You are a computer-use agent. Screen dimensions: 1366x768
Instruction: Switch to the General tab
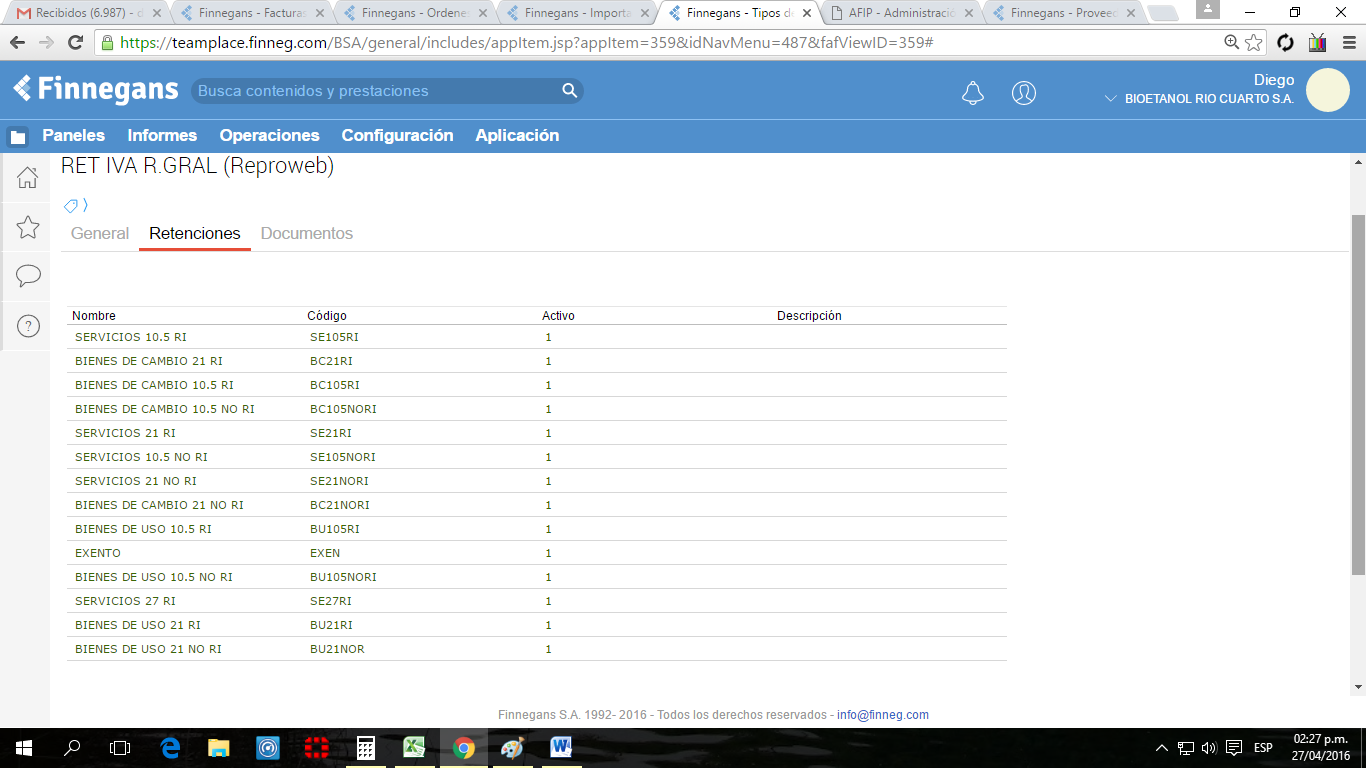coord(100,234)
